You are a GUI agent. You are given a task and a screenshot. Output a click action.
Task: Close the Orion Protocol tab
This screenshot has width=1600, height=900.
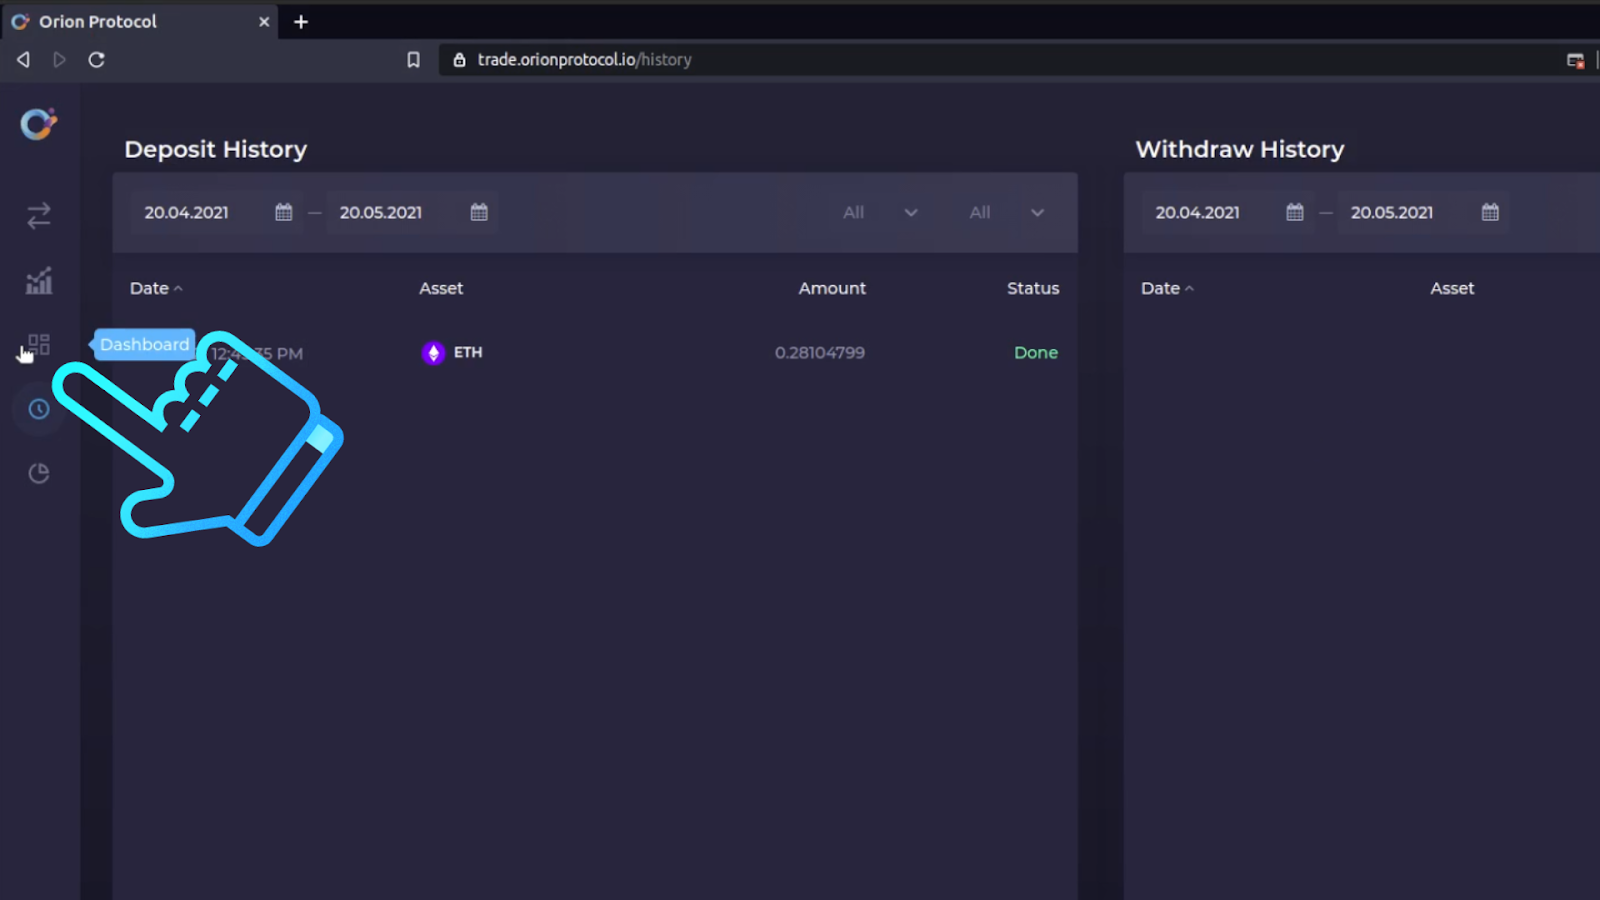pos(264,22)
